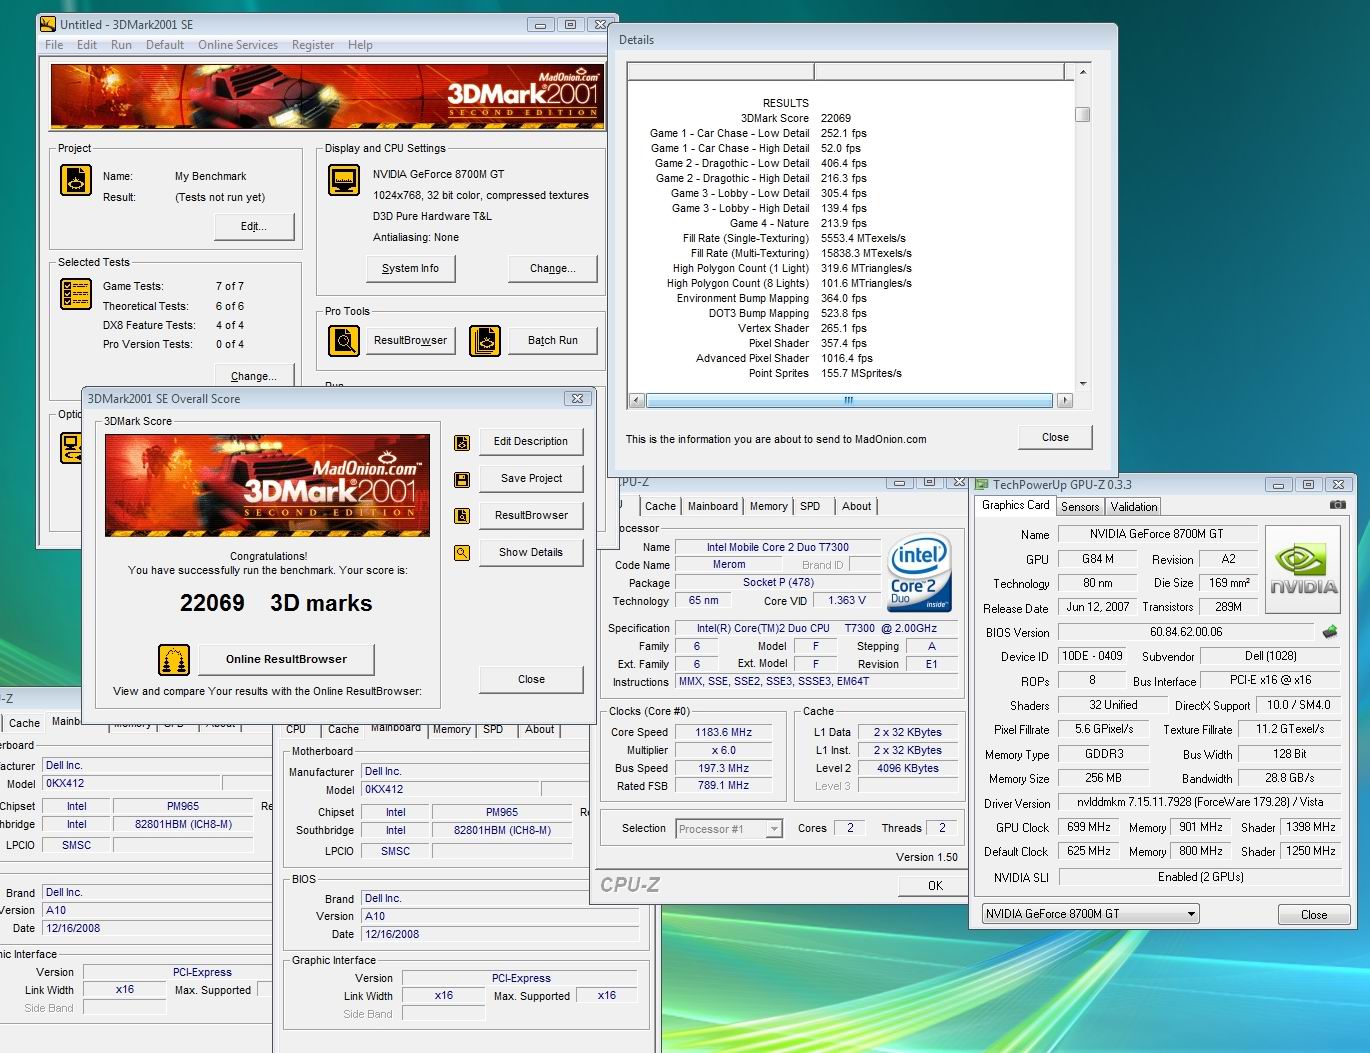Viewport: 1370px width, 1053px height.
Task: Click the Chipset PM965 field in middle CPU-Z
Action: click(x=502, y=812)
